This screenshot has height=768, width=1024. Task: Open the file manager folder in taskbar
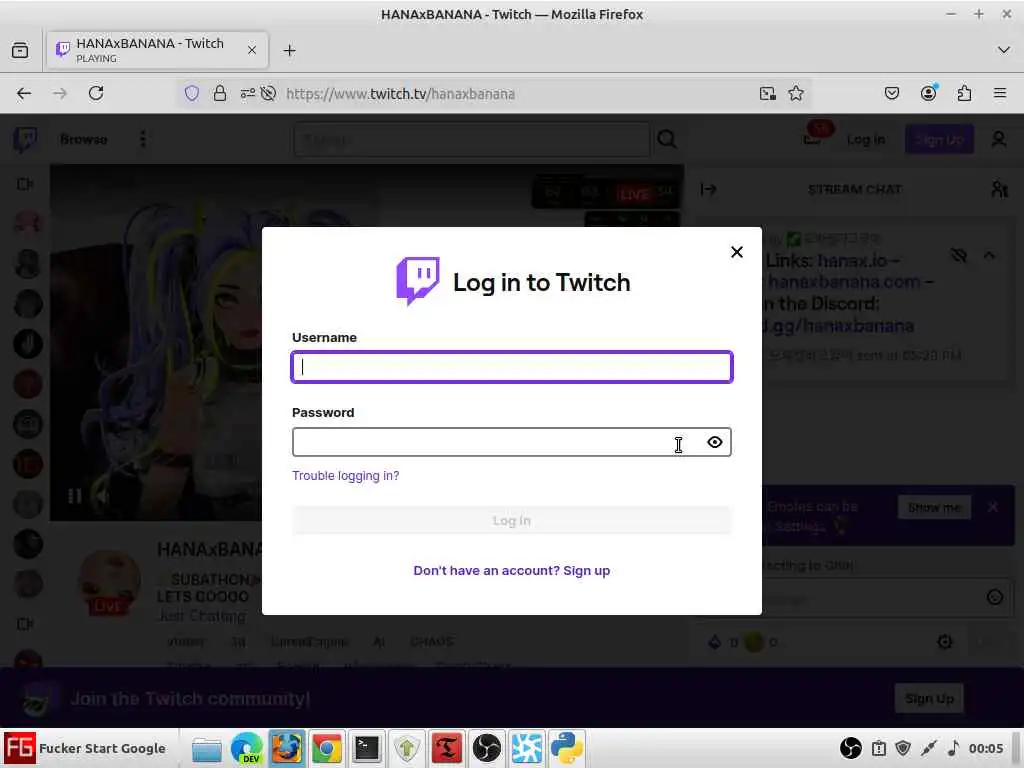click(x=206, y=748)
